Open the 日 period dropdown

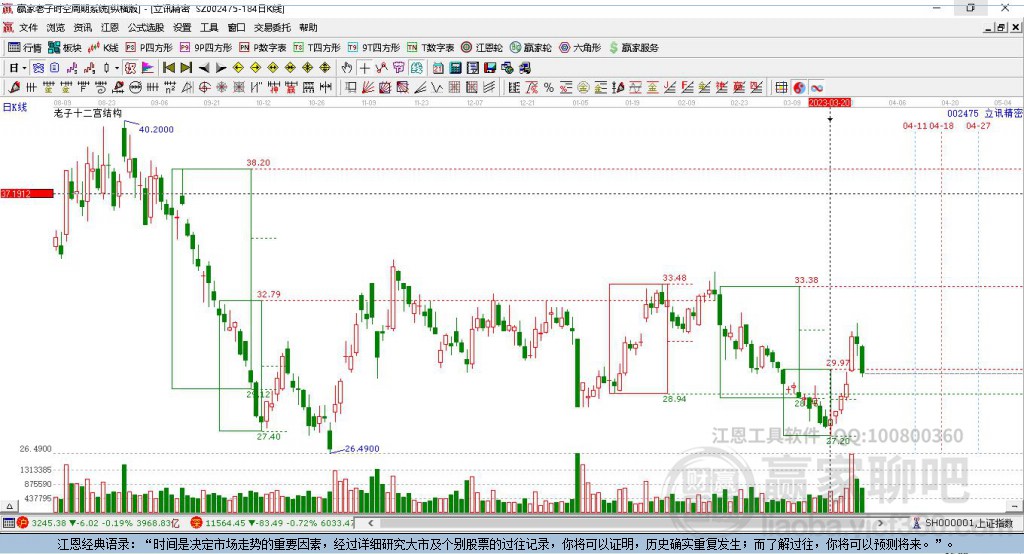[x=18, y=68]
